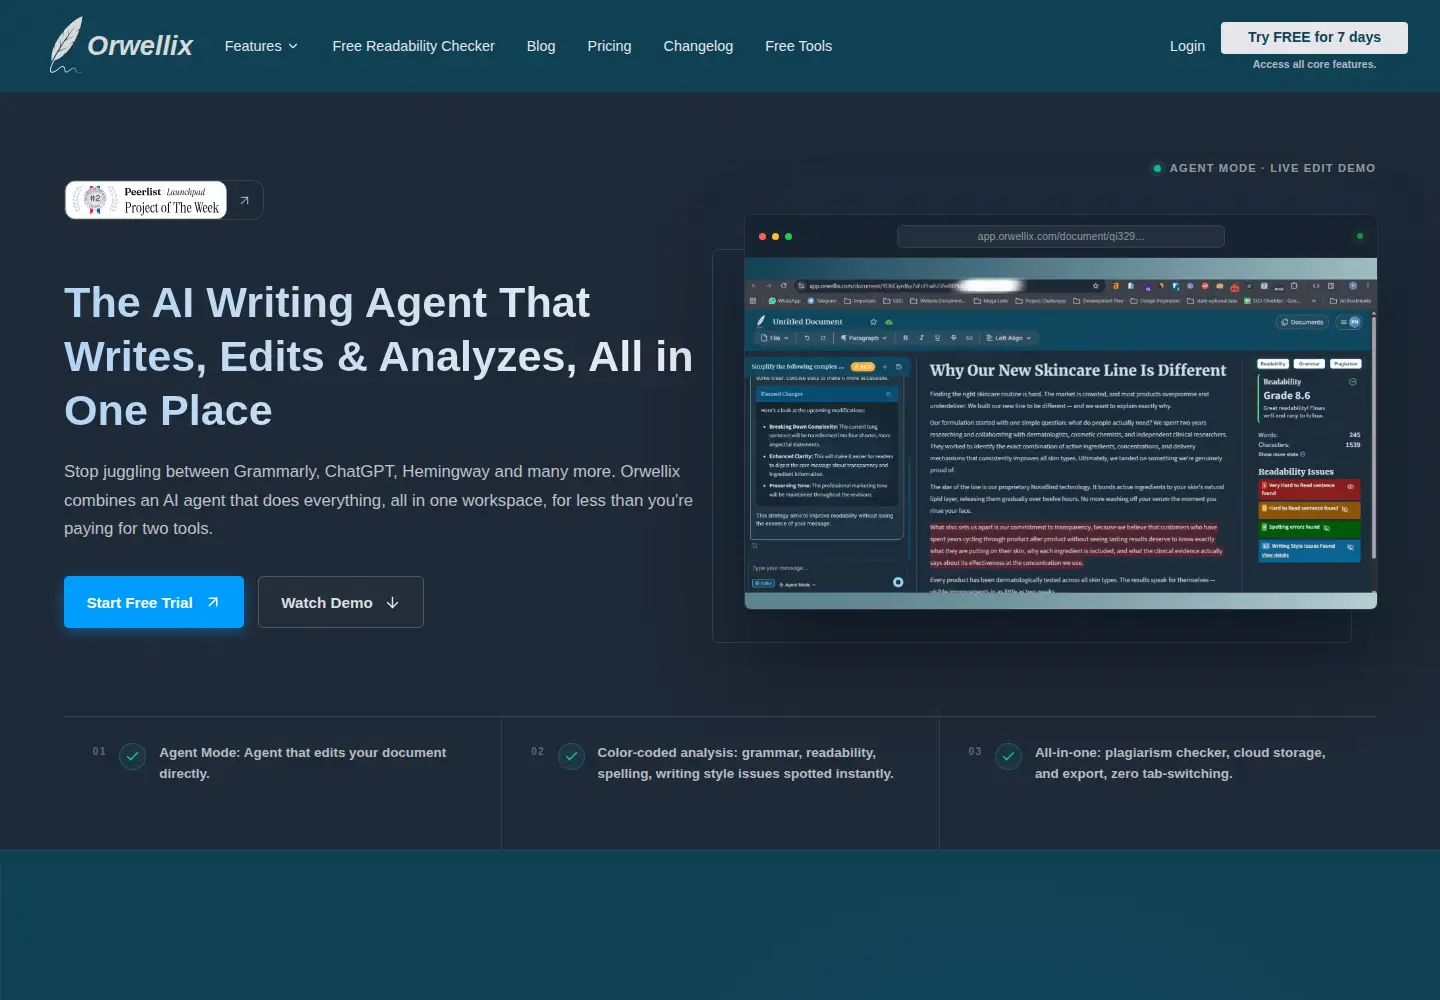Click the chat history icon
The width and height of the screenshot is (1440, 1000).
click(899, 367)
